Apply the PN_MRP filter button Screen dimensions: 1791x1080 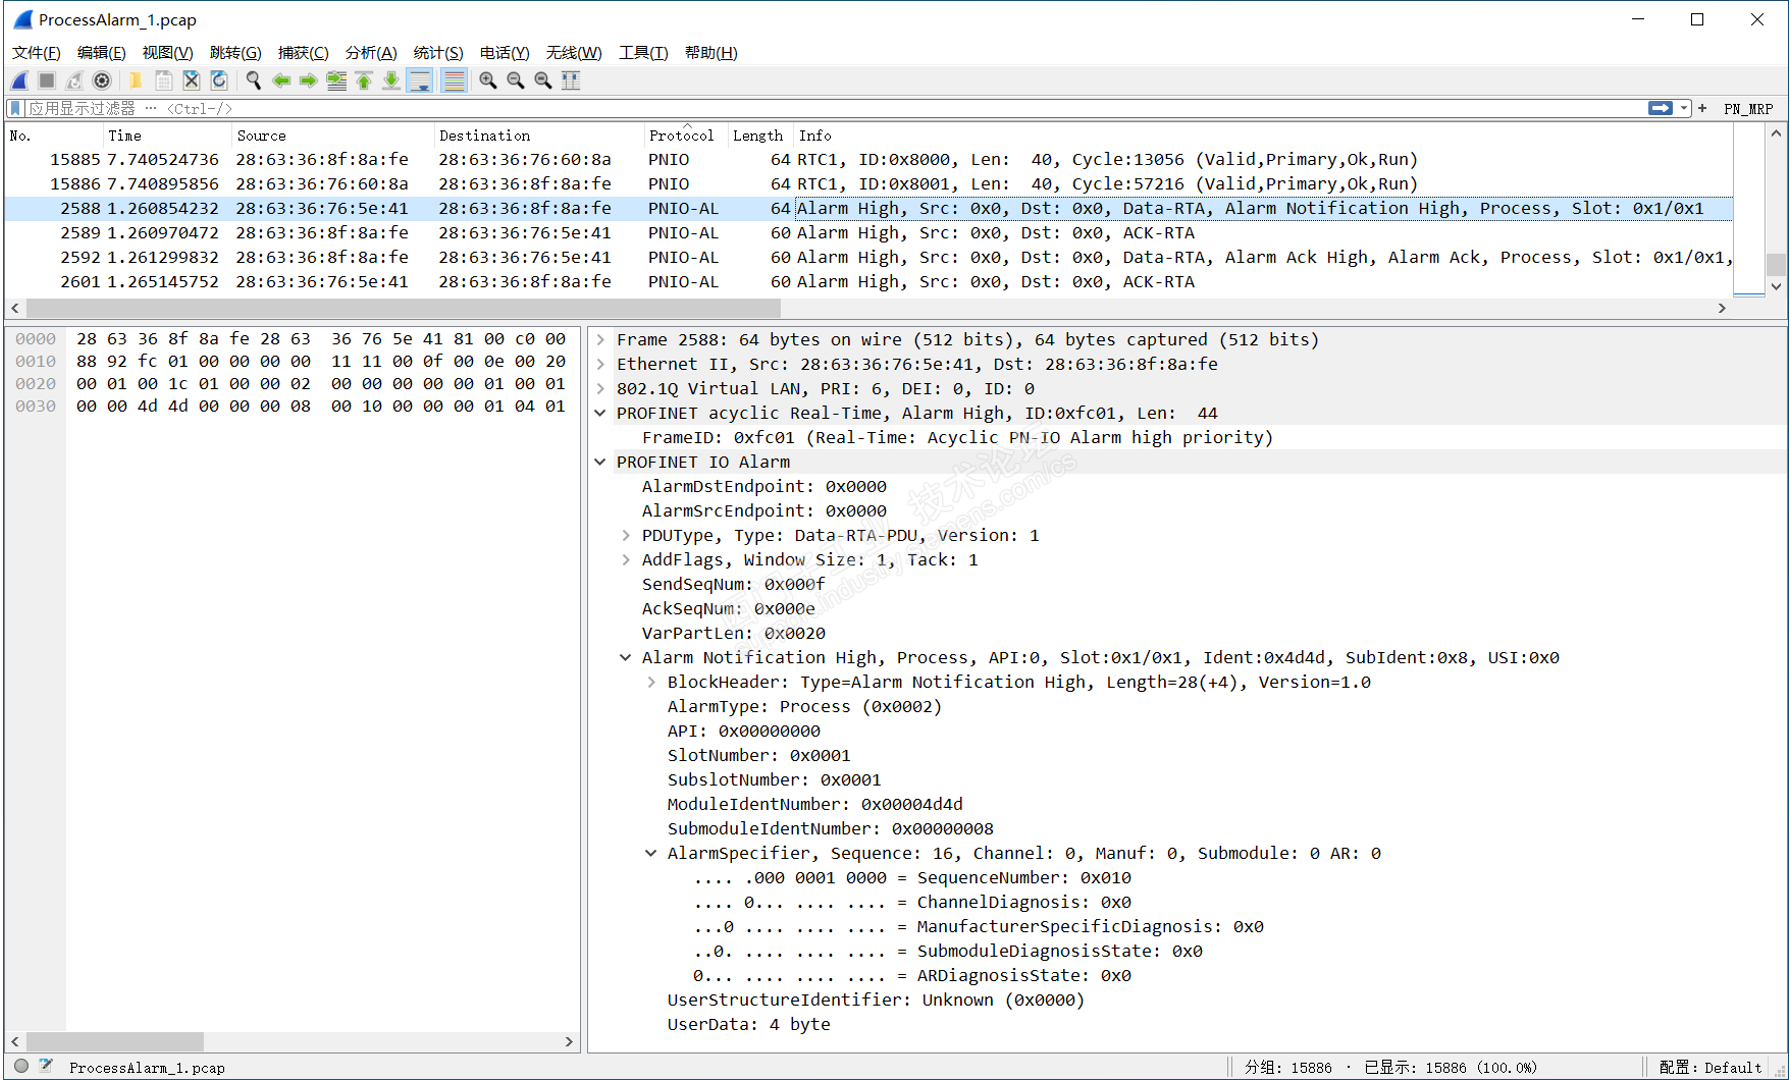pos(1748,109)
